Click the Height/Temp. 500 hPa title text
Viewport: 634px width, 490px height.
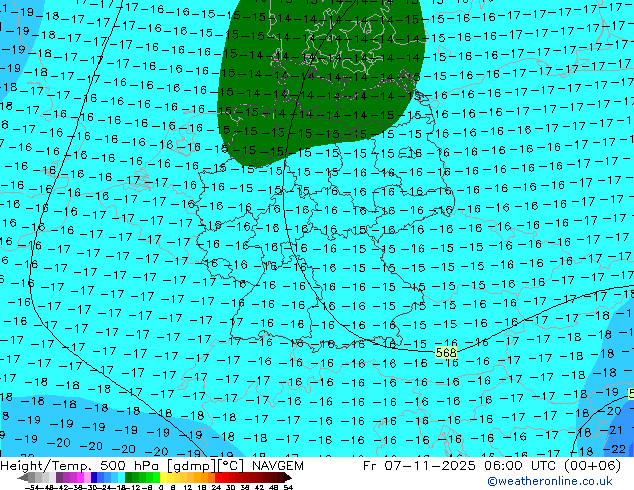[x=82, y=466]
